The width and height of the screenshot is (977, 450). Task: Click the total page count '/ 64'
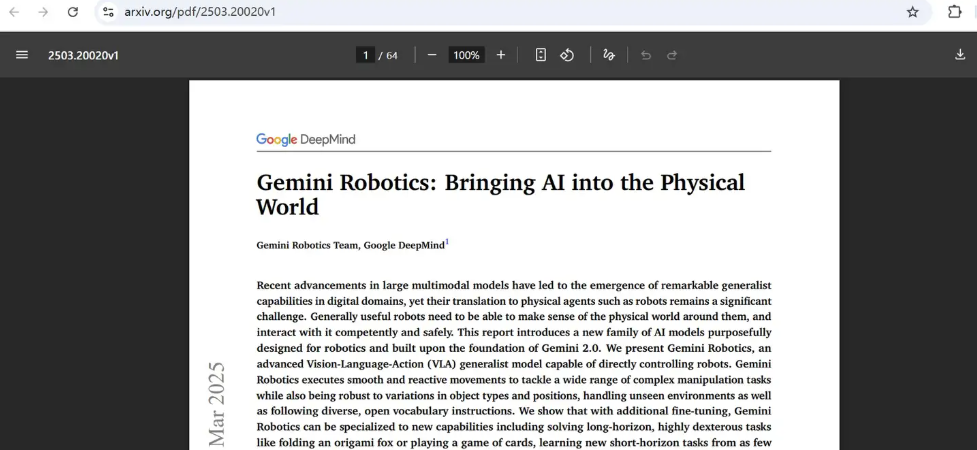point(388,55)
